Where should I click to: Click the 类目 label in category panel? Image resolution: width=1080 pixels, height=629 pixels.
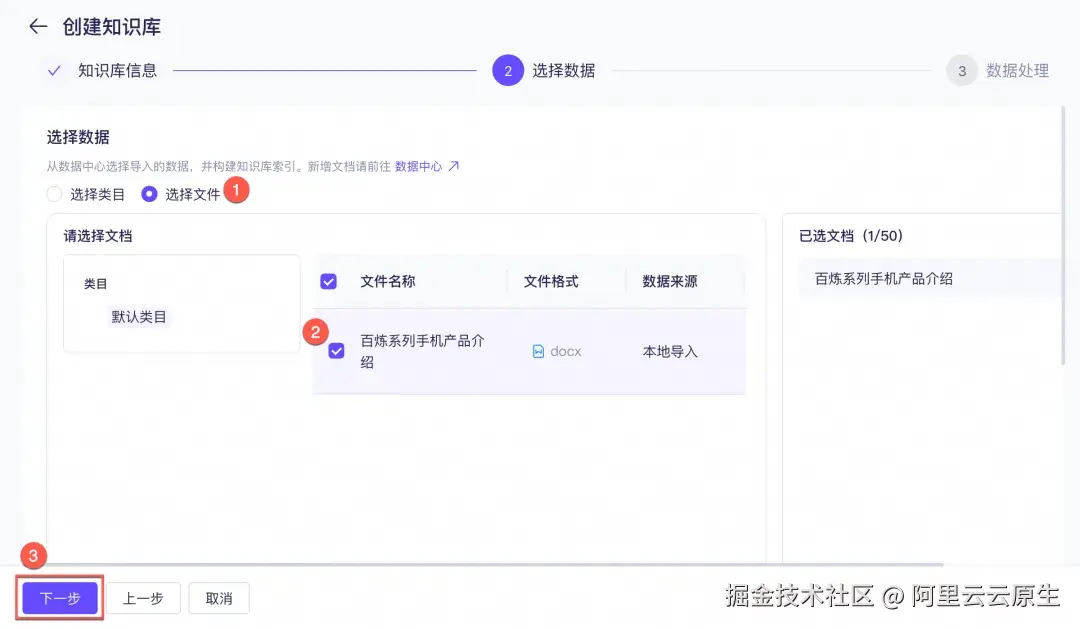(x=96, y=284)
